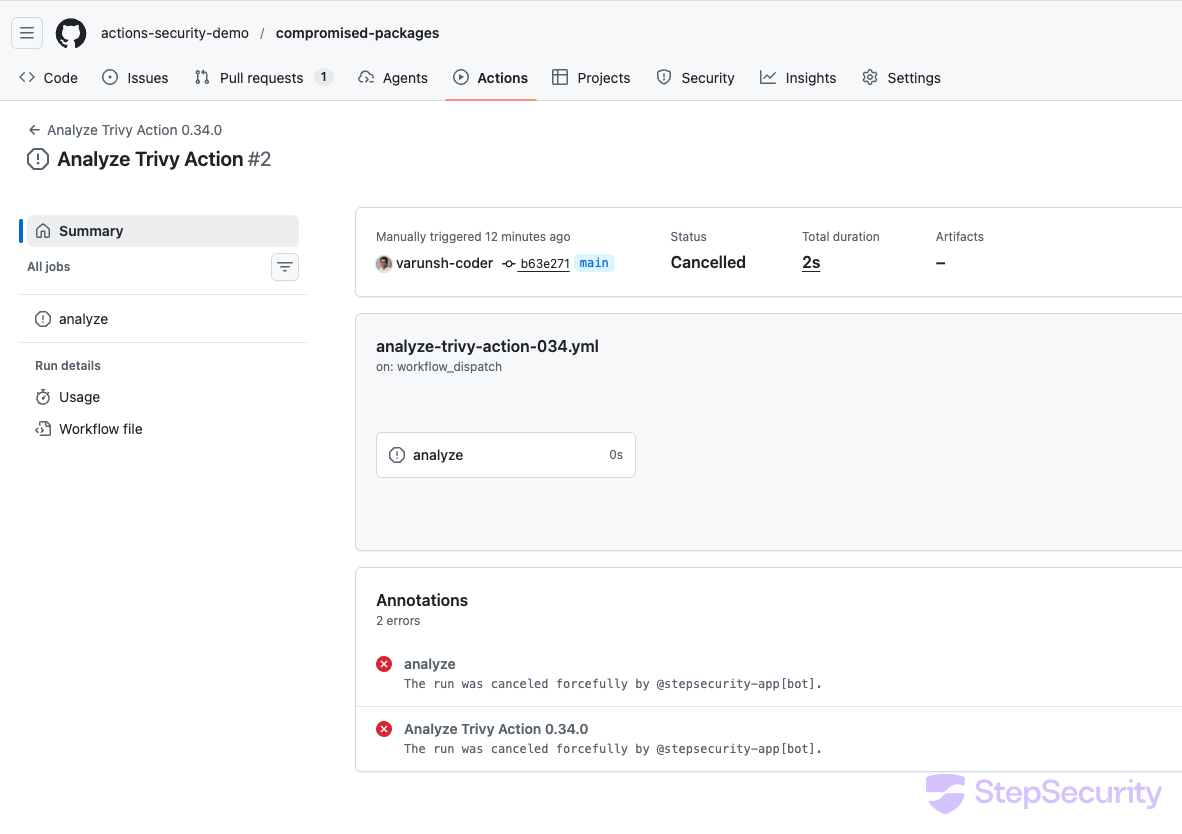Open the hamburger navigation menu

click(27, 33)
